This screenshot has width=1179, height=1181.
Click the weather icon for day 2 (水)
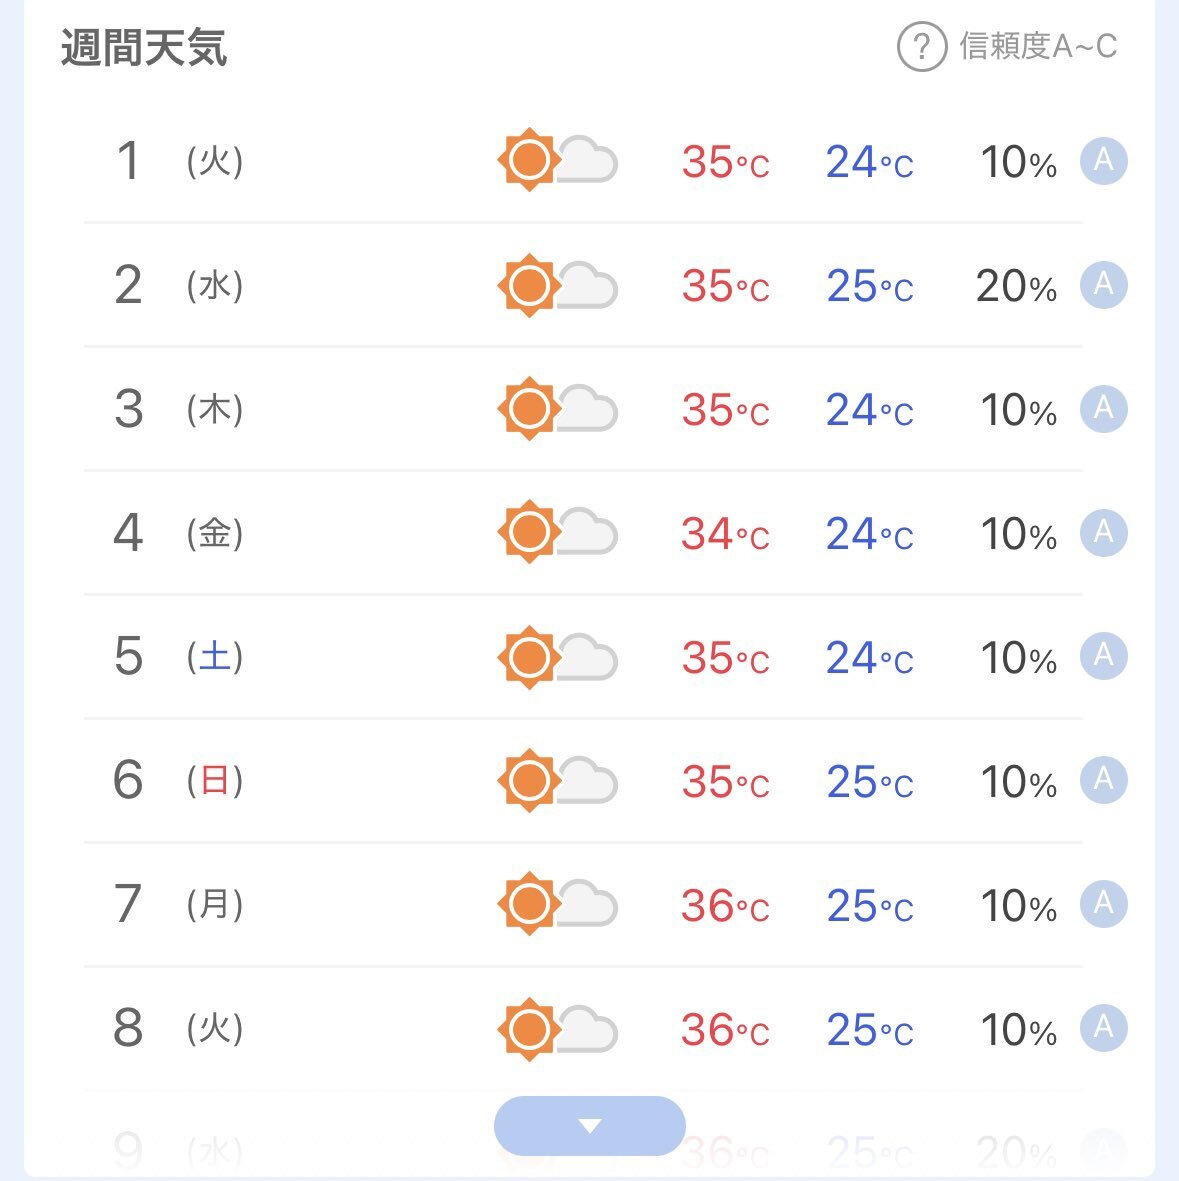click(557, 285)
